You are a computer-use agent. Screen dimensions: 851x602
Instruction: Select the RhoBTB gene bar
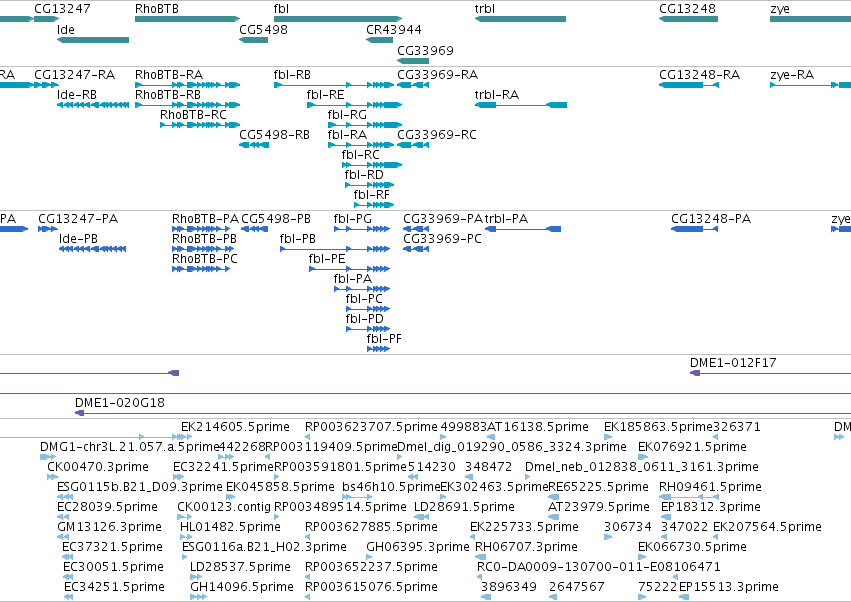coord(187,19)
